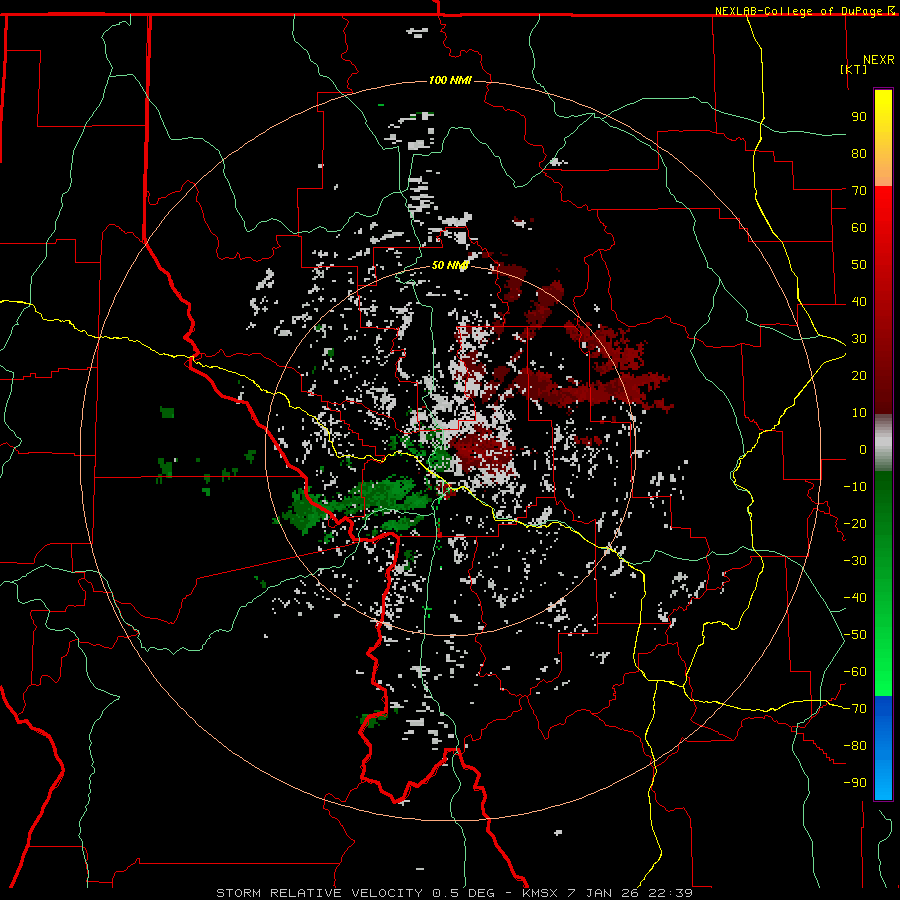The image size is (900, 900).
Task: Click the 50 NMI range ring label
Action: coord(450,265)
